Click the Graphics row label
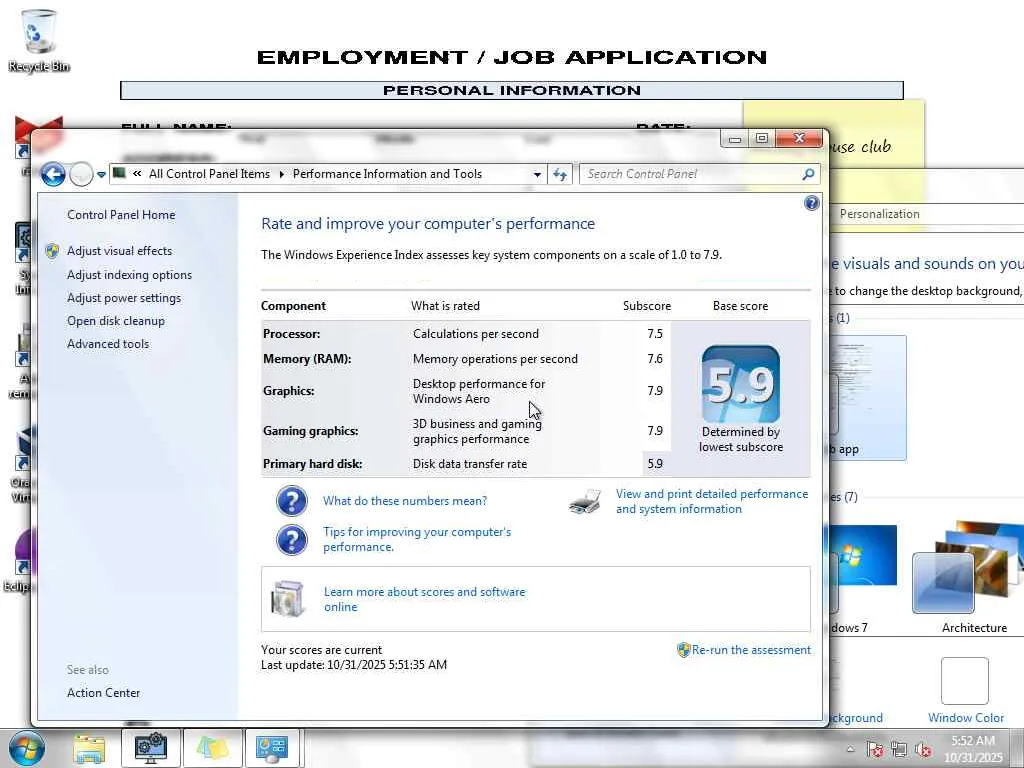 pyautogui.click(x=289, y=391)
